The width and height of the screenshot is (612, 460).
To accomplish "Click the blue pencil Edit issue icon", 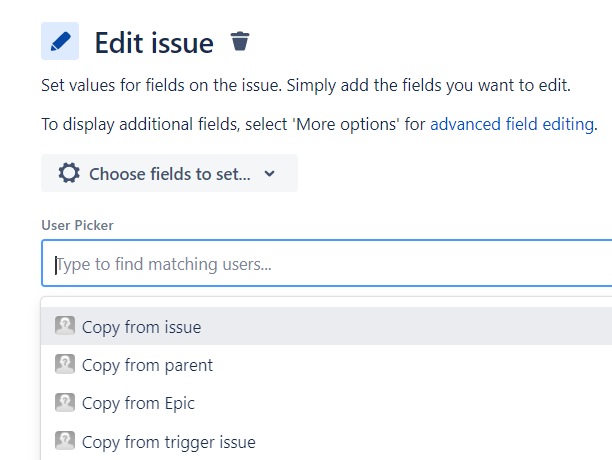I will tap(60, 41).
